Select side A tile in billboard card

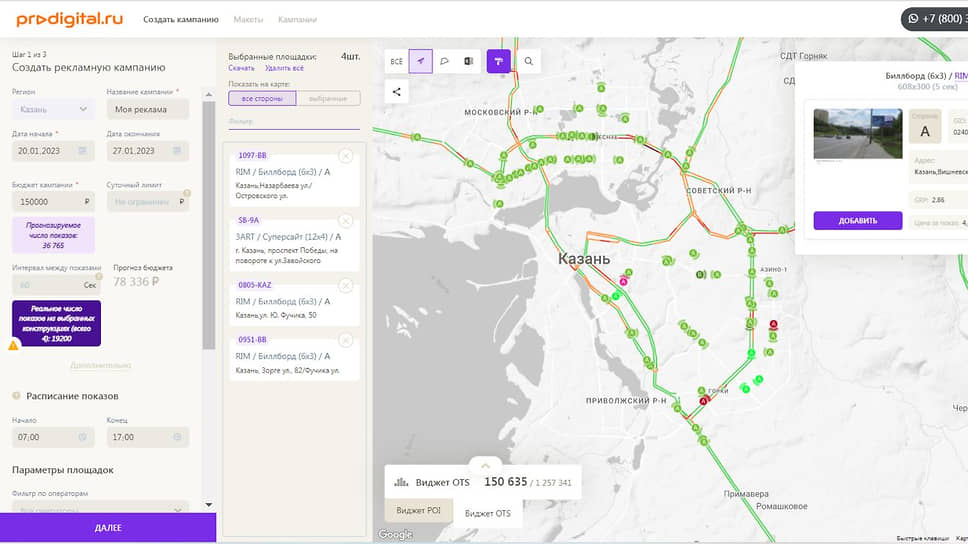pos(925,127)
